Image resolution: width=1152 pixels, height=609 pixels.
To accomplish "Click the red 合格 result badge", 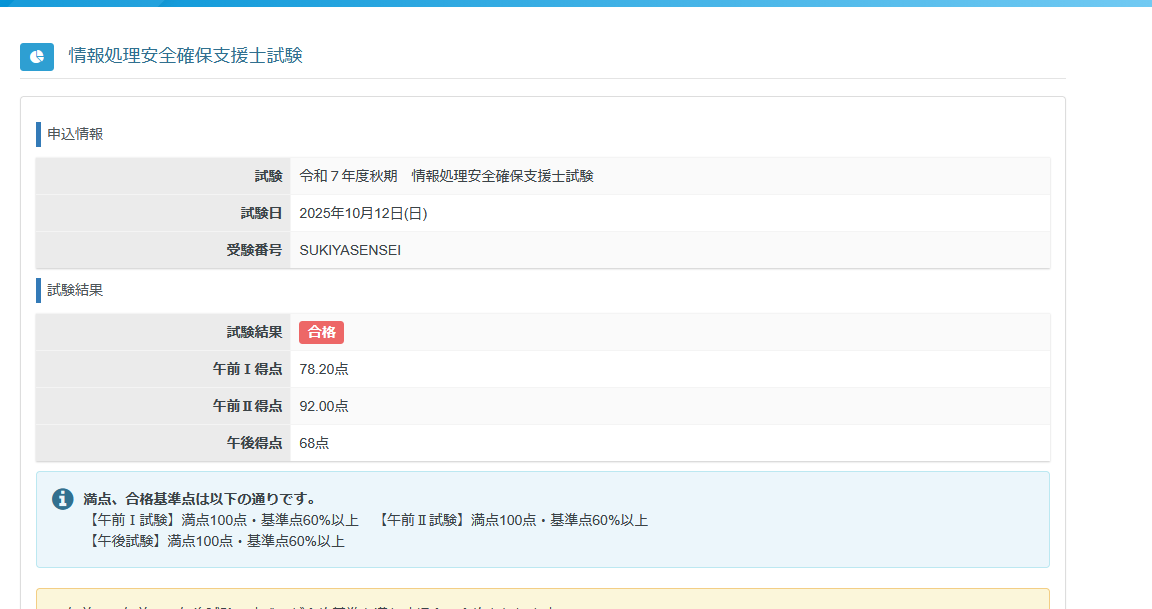I will pyautogui.click(x=321, y=332).
